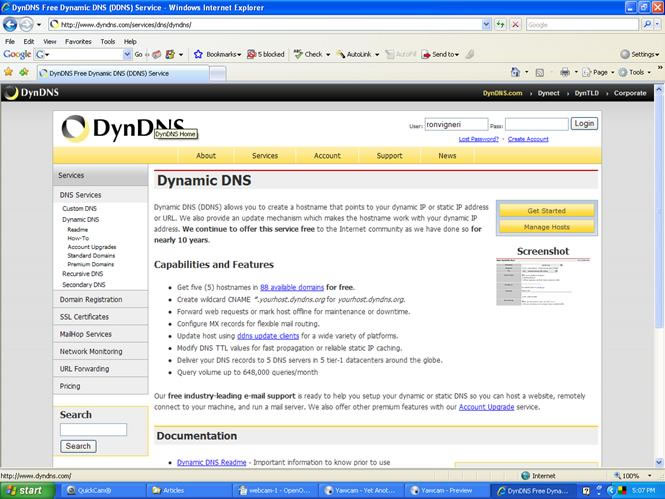
Task: Click the Home icon in command bar
Action: point(515,72)
